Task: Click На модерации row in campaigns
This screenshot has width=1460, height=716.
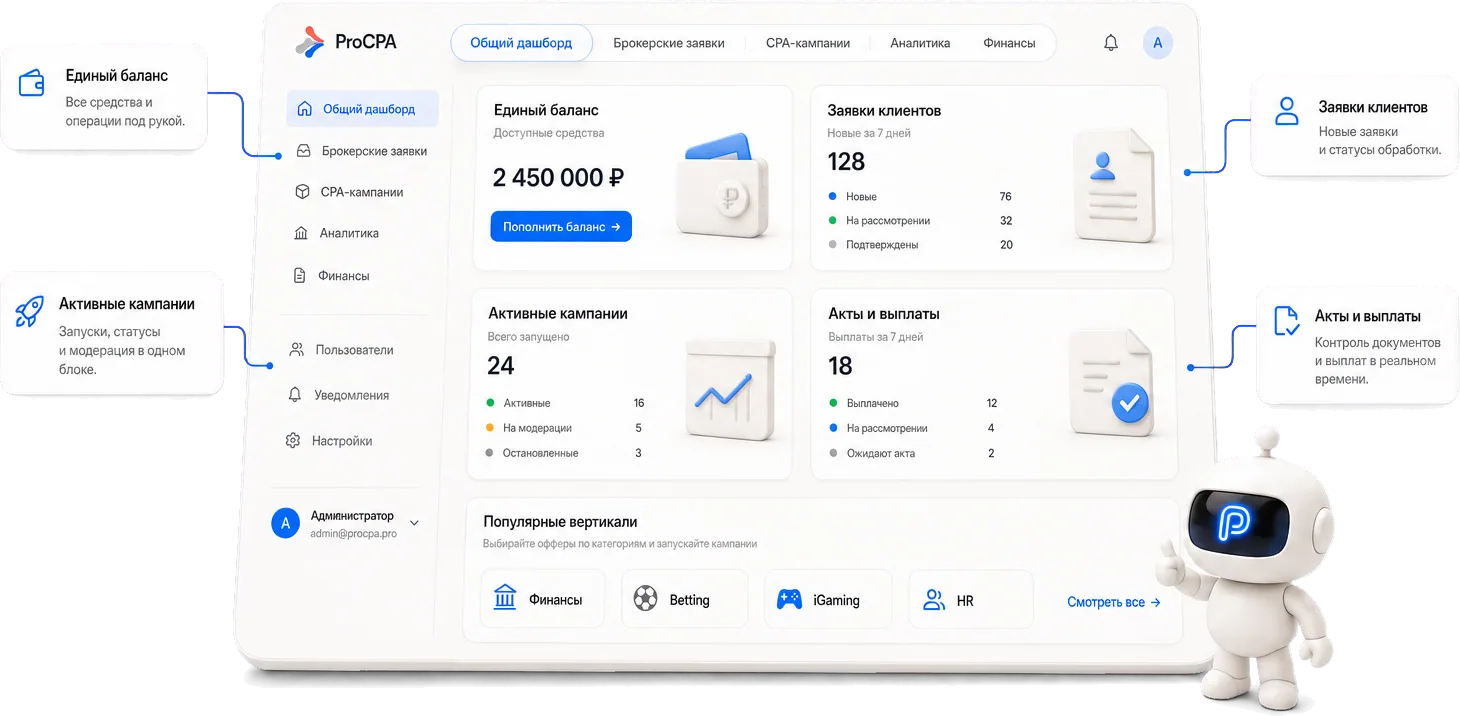Action: pos(565,428)
